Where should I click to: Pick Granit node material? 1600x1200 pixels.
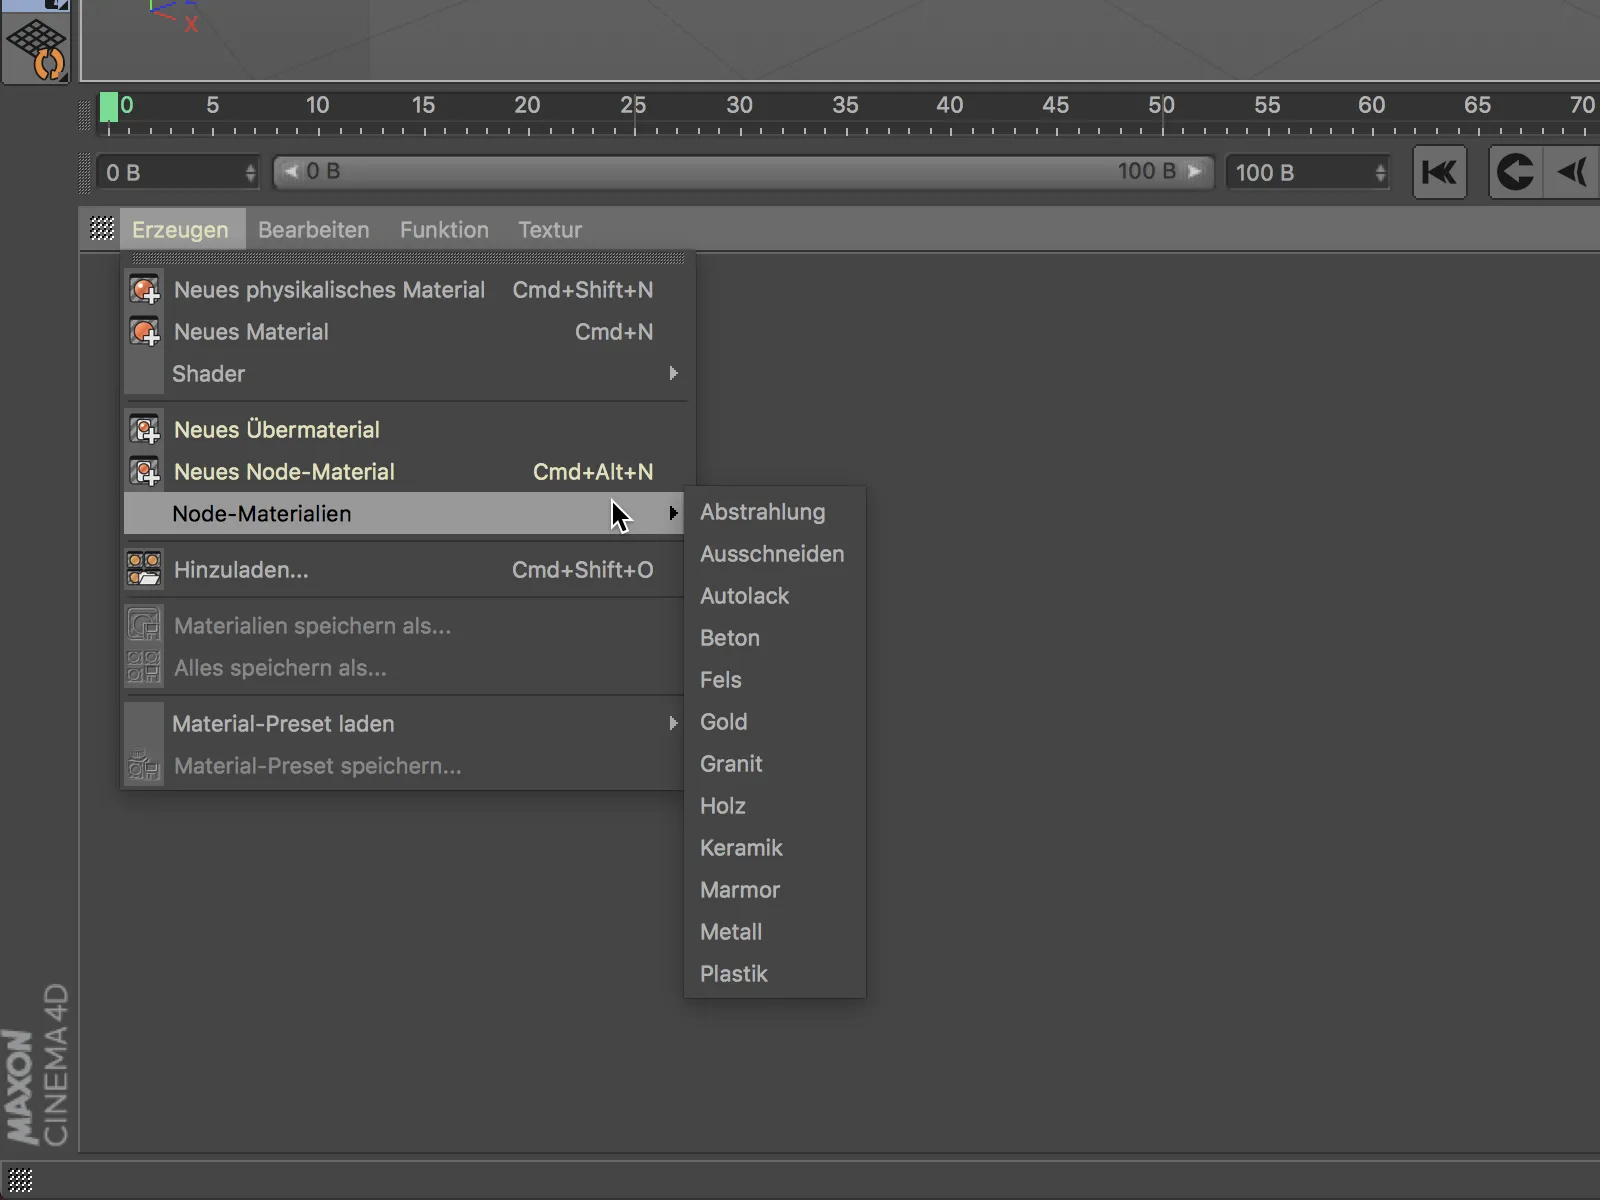coord(775,764)
